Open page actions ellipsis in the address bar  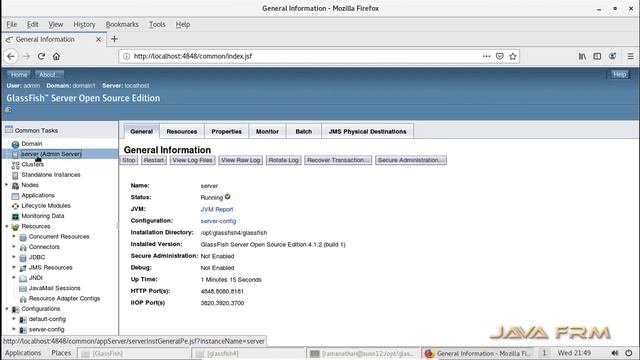(486, 56)
